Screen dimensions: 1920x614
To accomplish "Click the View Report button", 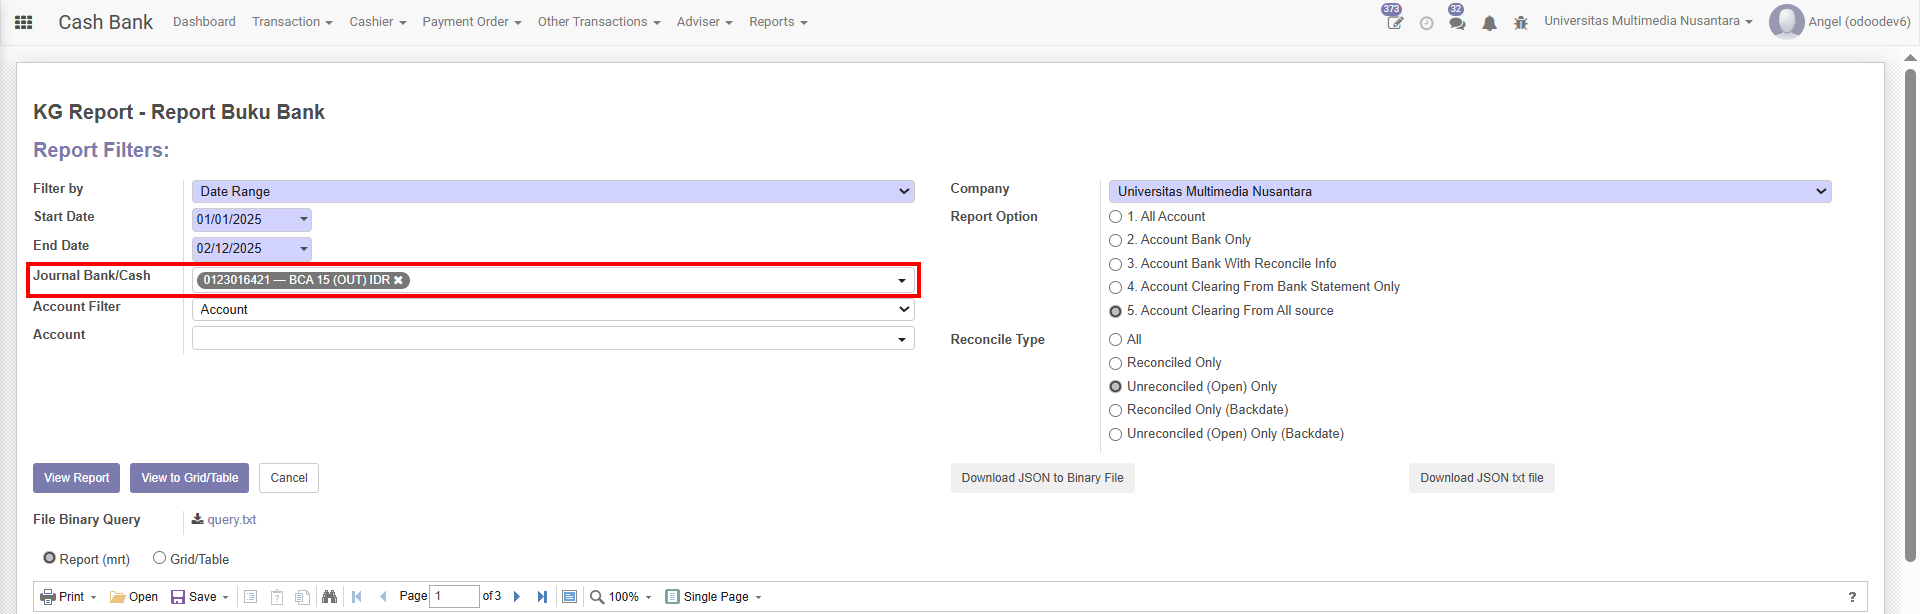I will (x=76, y=478).
